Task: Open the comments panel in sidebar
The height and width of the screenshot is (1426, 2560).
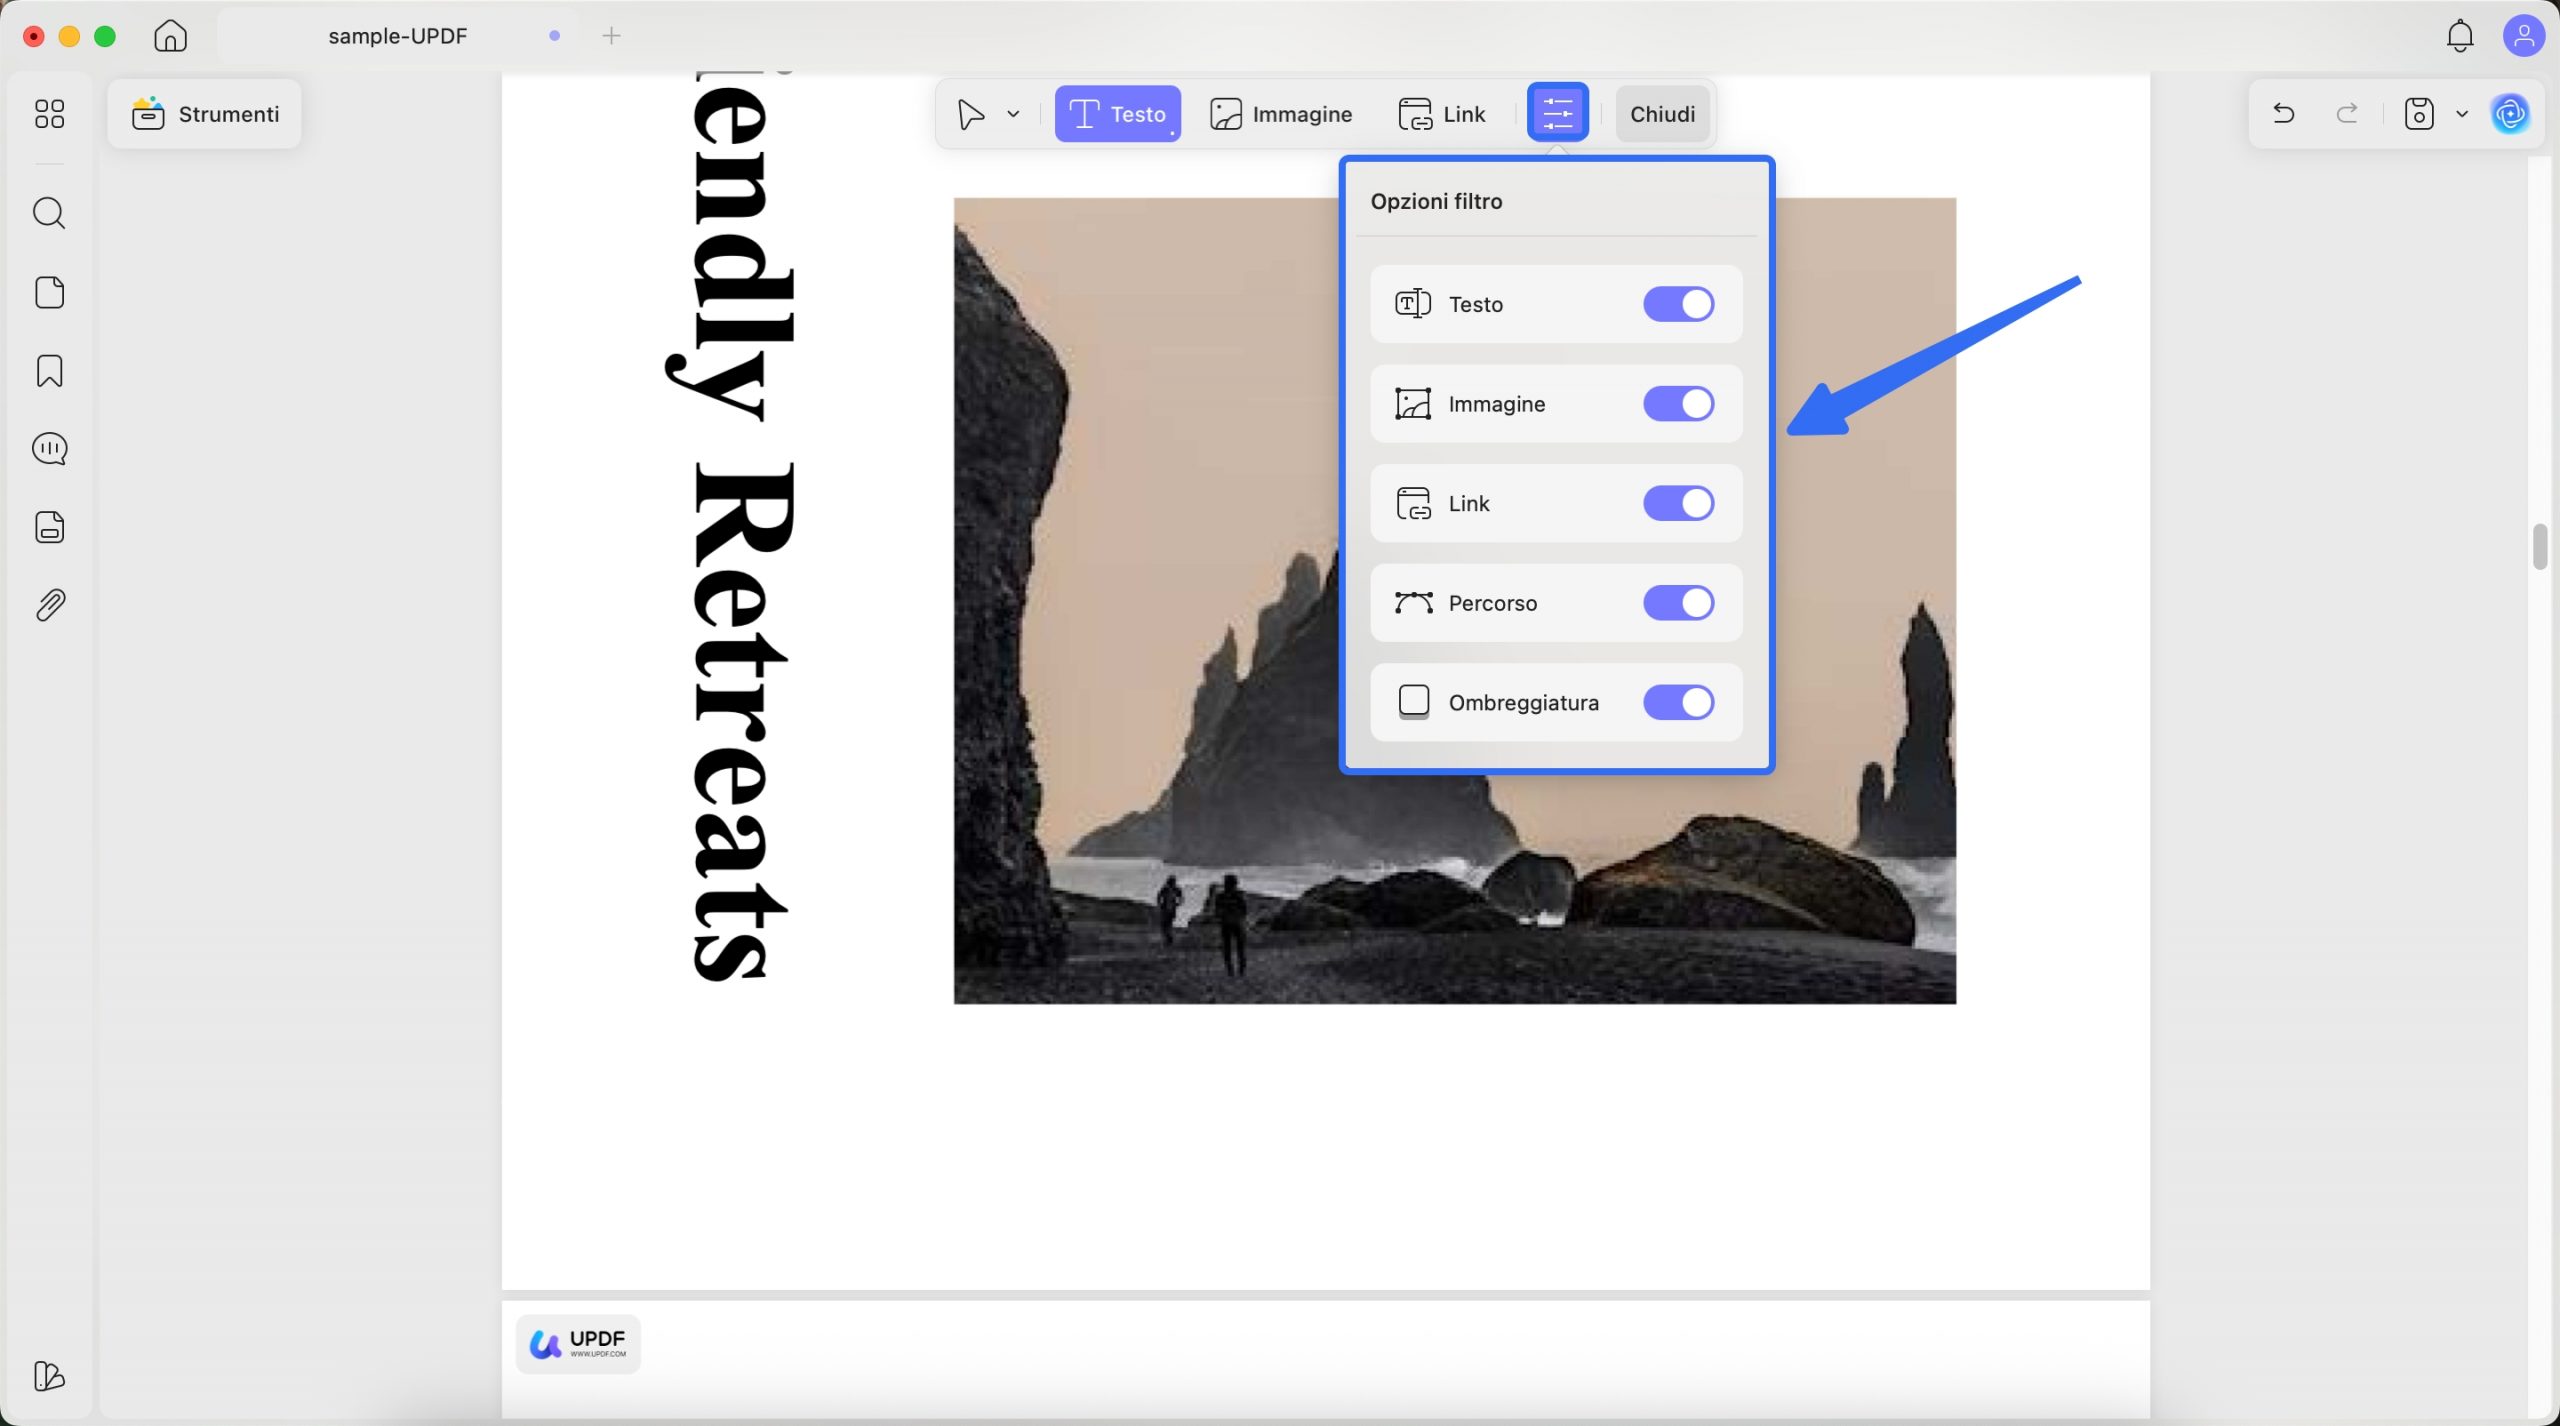Action: (48, 449)
